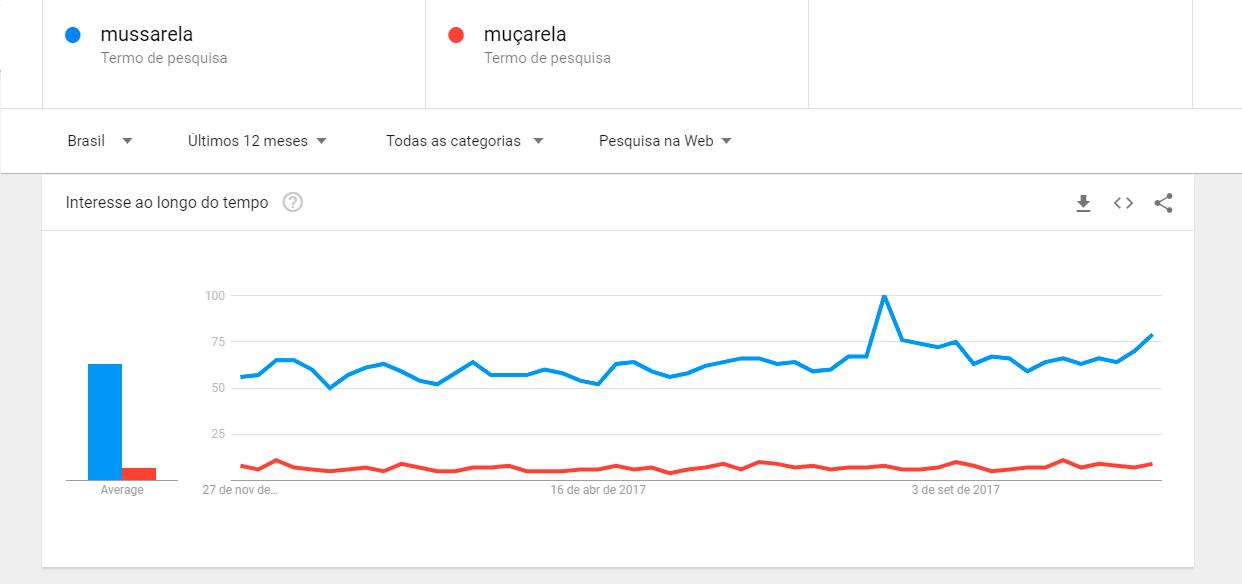1242x584 pixels.
Task: Expand the Pesquisa na Web dropdown
Action: pyautogui.click(x=665, y=141)
